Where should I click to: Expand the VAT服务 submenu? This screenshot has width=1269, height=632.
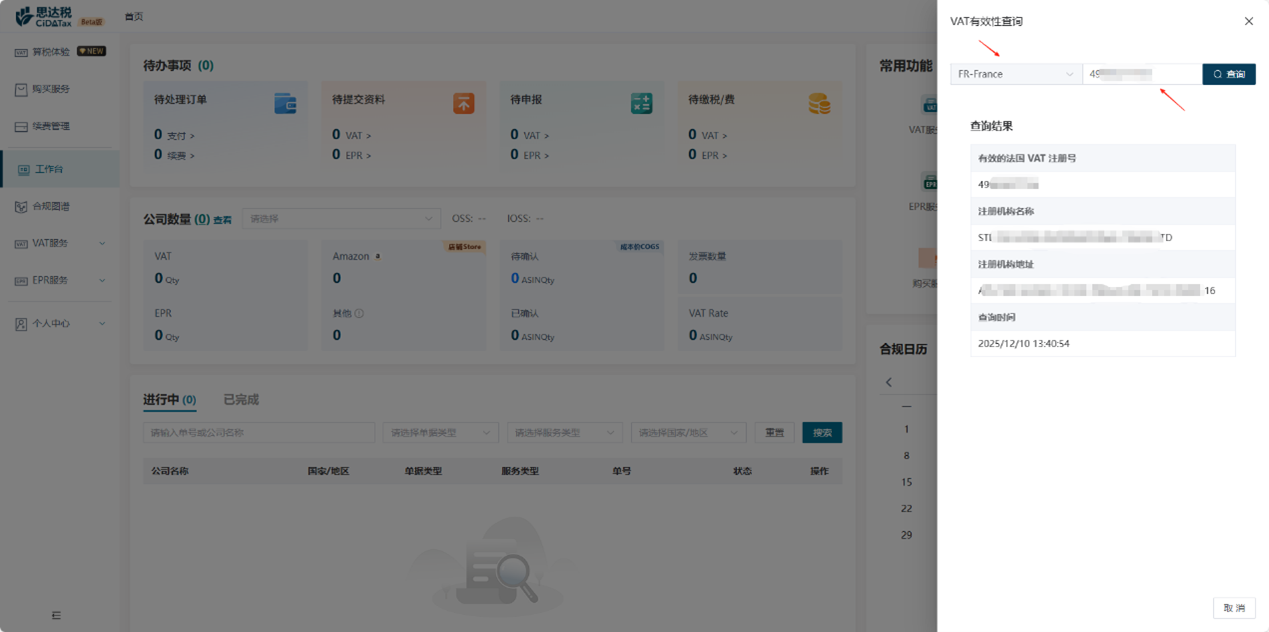pyautogui.click(x=60, y=243)
